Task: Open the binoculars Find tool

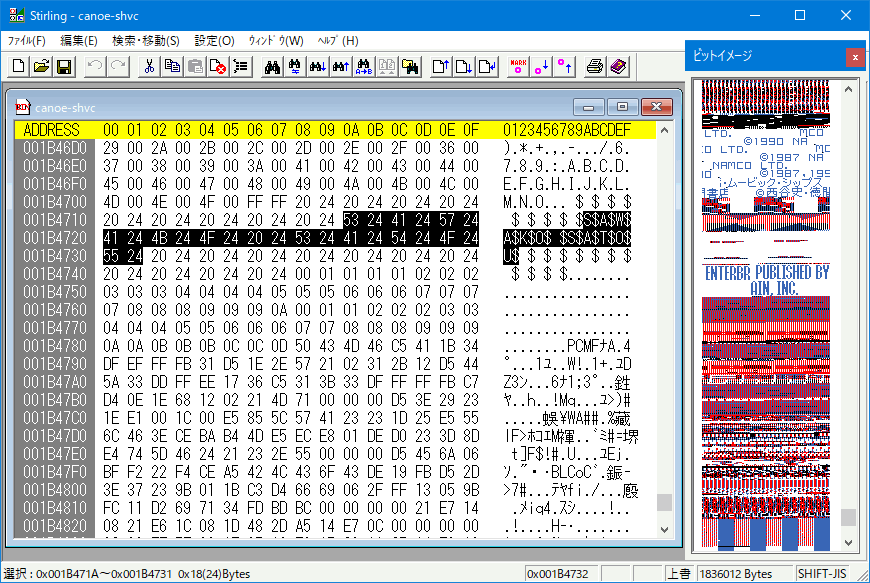Action: pos(274,67)
